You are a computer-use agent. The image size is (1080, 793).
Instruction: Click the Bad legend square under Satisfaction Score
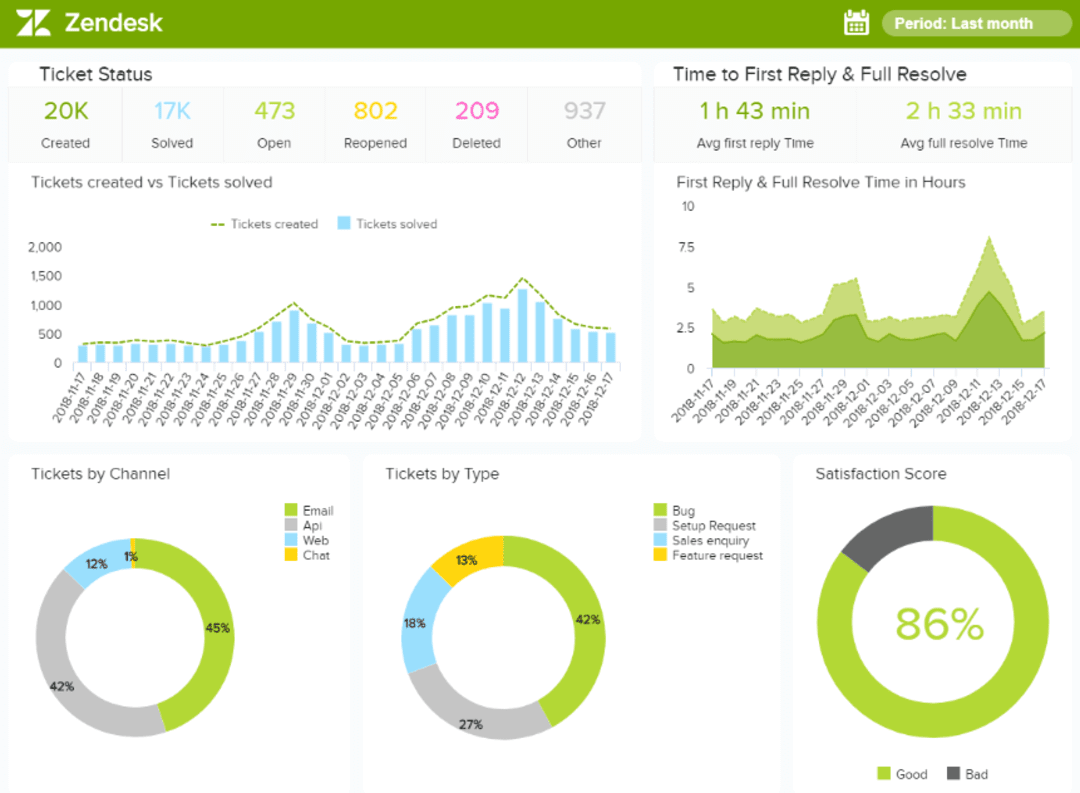(953, 773)
